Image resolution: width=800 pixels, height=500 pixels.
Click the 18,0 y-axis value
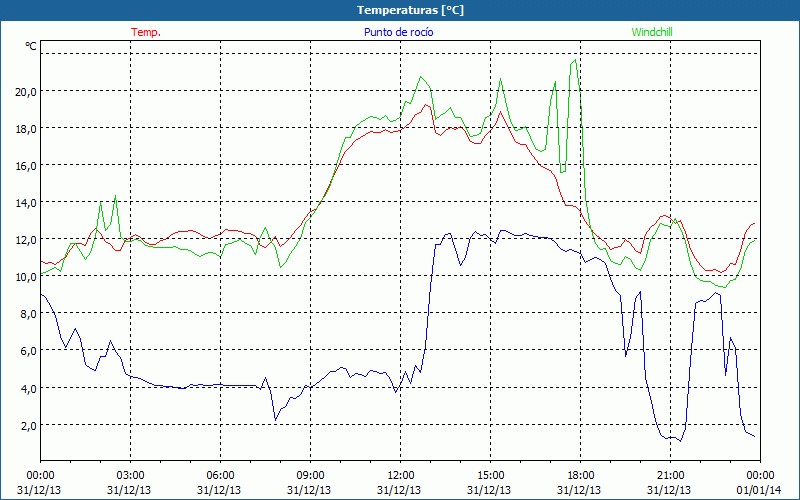pyautogui.click(x=26, y=129)
